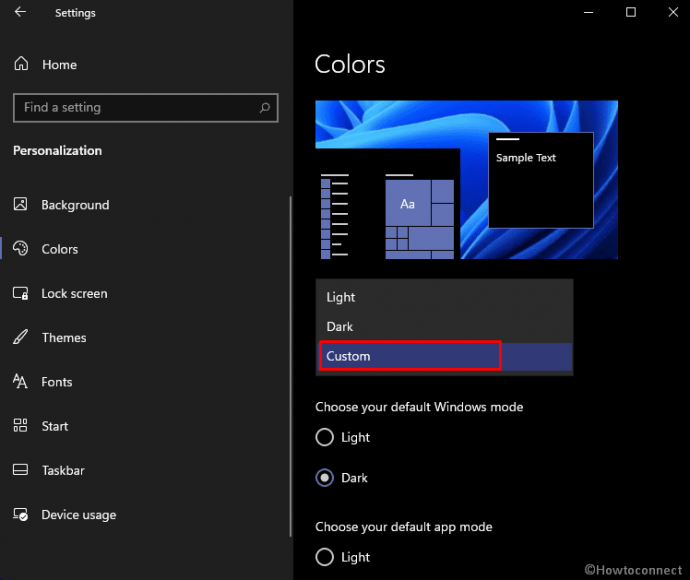
Task: Click the Start tiles icon
Action: [x=20, y=426]
